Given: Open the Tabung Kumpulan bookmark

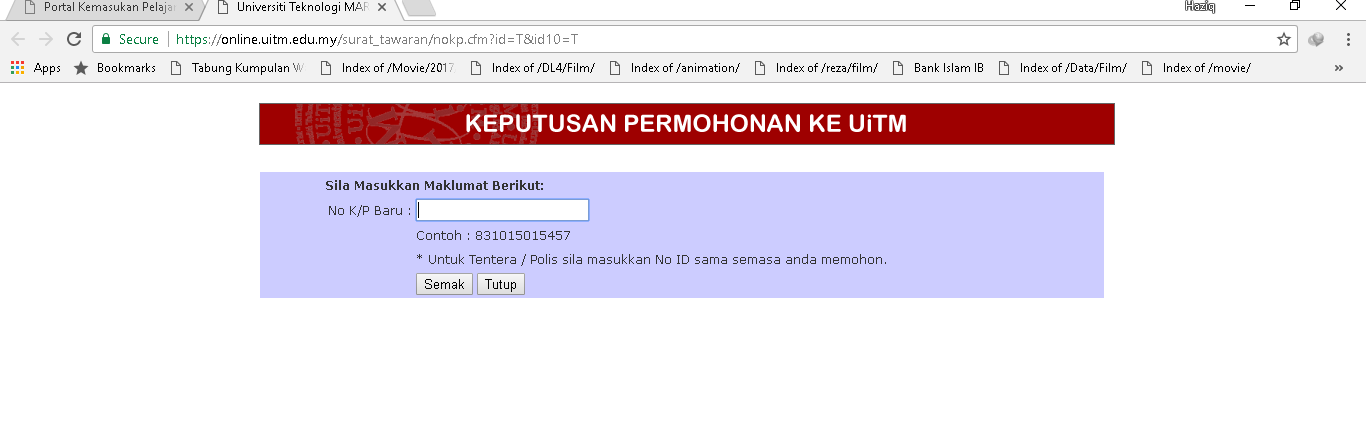Looking at the screenshot, I should (237, 68).
